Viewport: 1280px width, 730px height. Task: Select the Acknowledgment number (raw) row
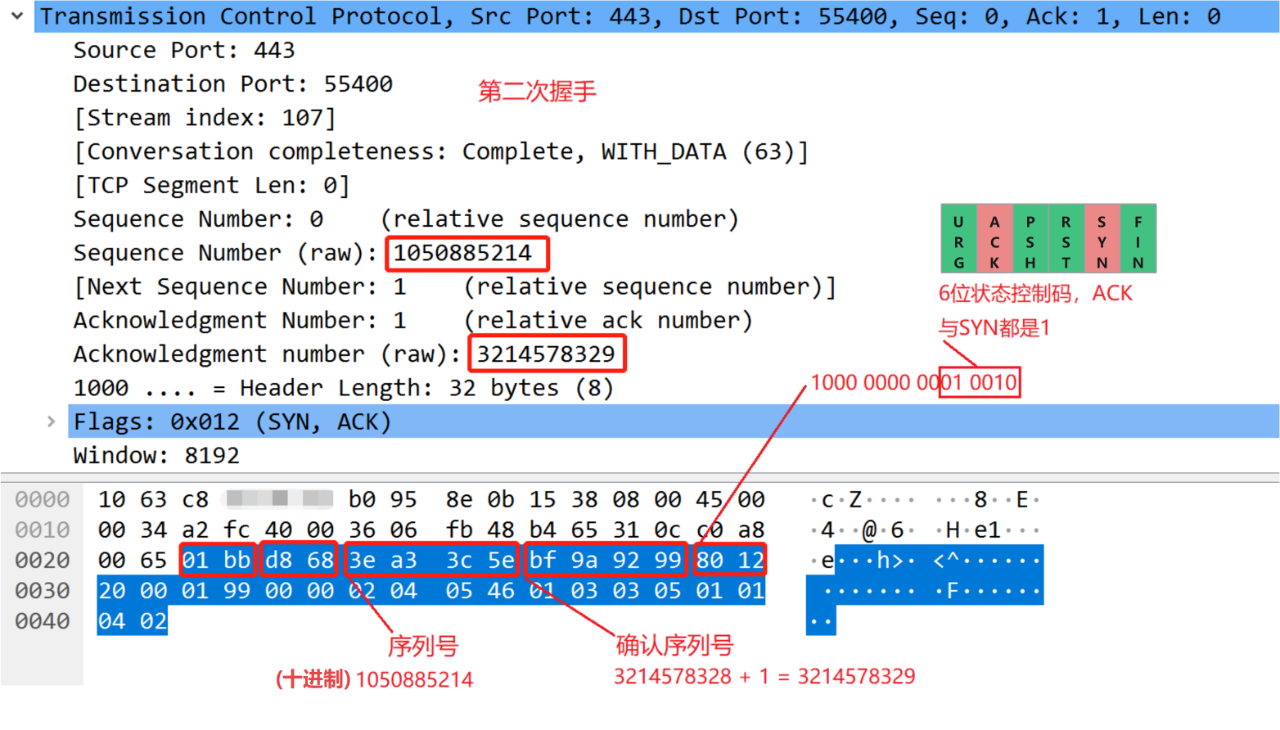tap(350, 354)
